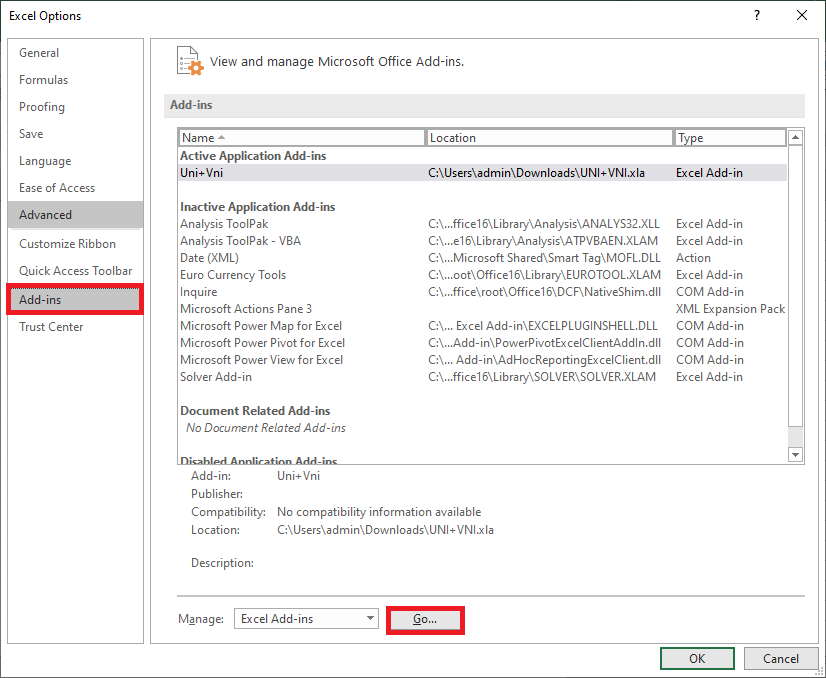Open the Manage Excel Add-ins dropdown
This screenshot has height=678, width=826.
306,618
